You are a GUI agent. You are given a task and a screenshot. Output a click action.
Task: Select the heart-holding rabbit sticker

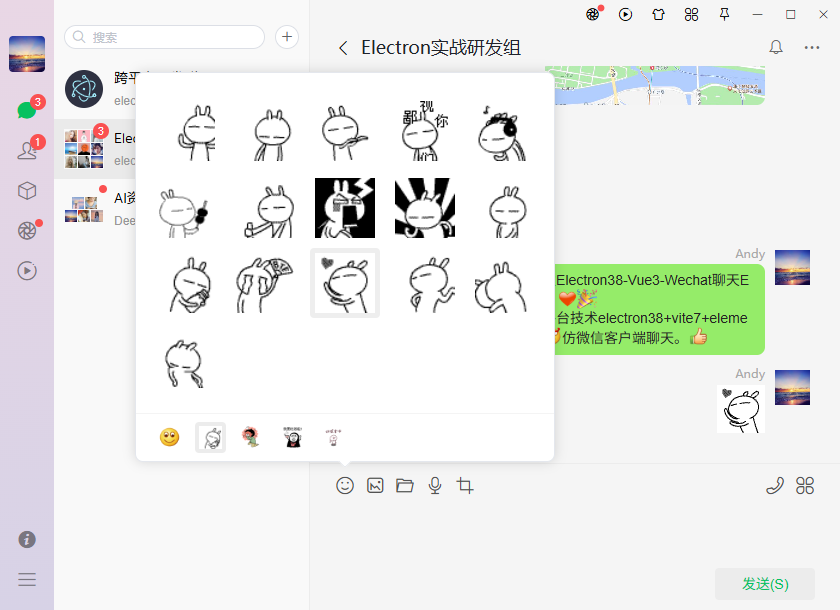coord(345,282)
